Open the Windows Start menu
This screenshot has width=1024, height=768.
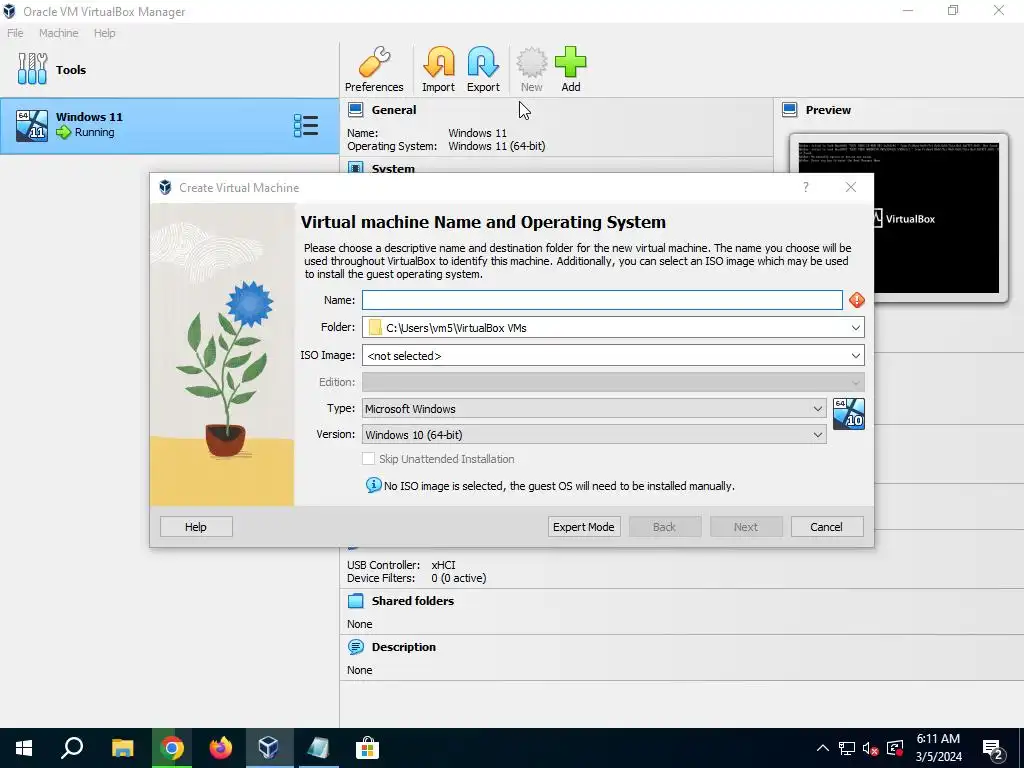pos(24,748)
